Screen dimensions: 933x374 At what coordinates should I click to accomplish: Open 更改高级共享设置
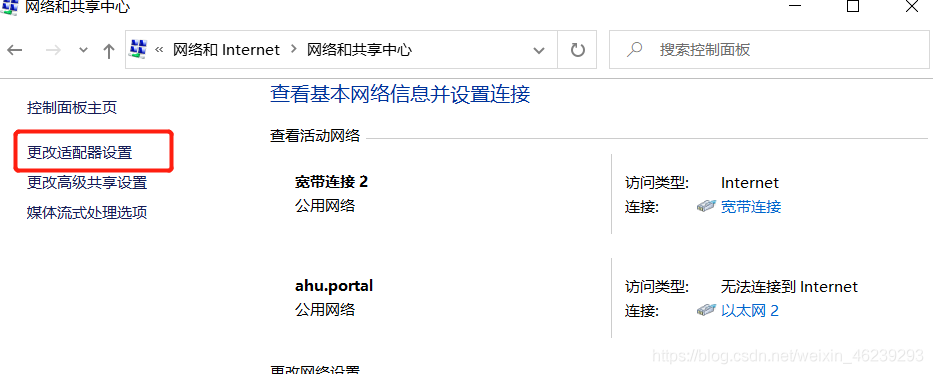(x=87, y=183)
